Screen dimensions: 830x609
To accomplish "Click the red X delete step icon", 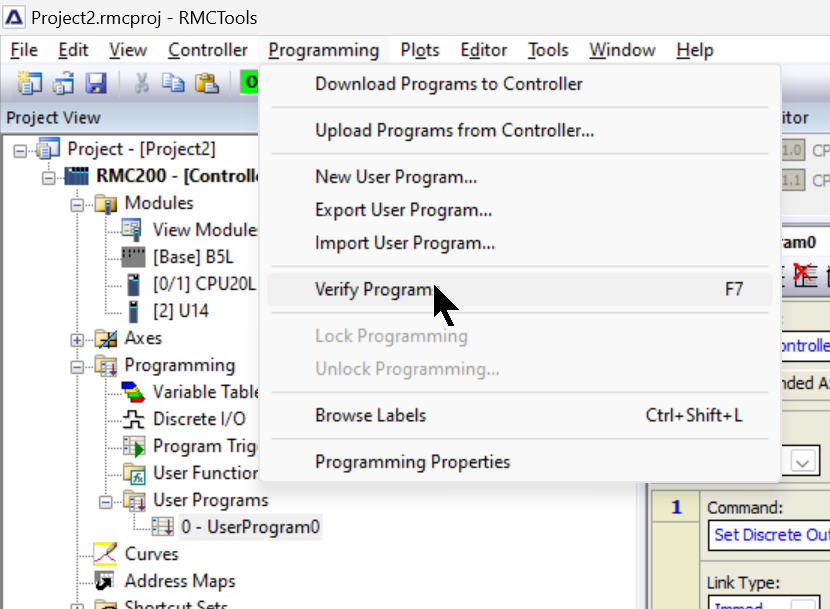I will click(x=805, y=275).
